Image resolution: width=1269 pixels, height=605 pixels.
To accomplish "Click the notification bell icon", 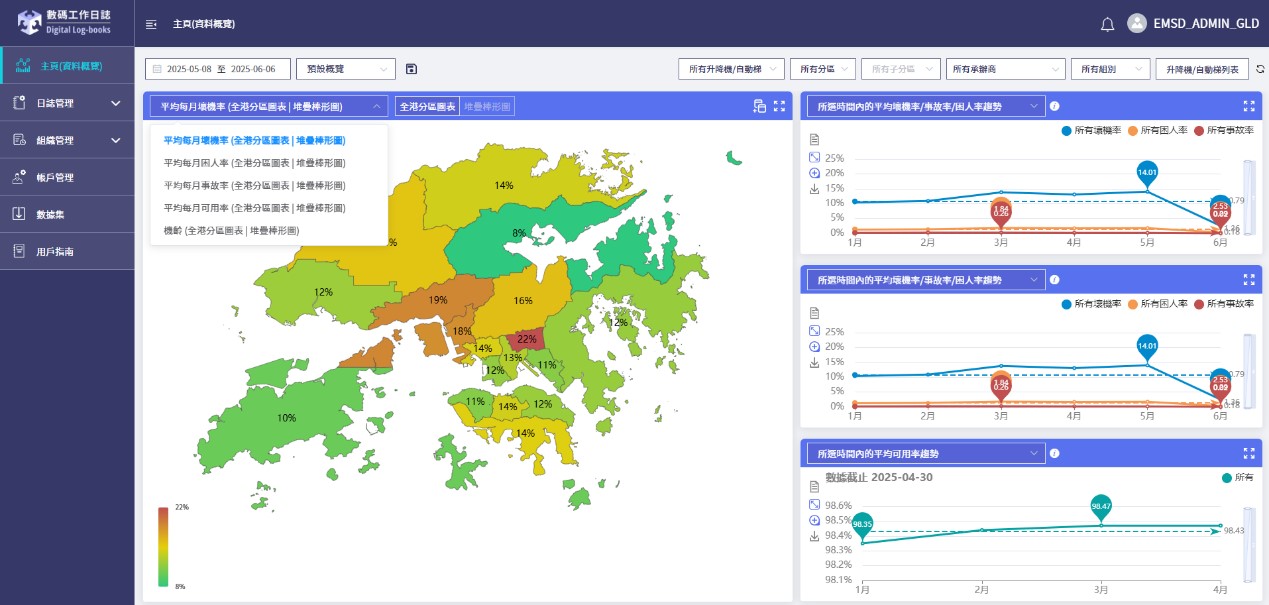I will click(1107, 24).
